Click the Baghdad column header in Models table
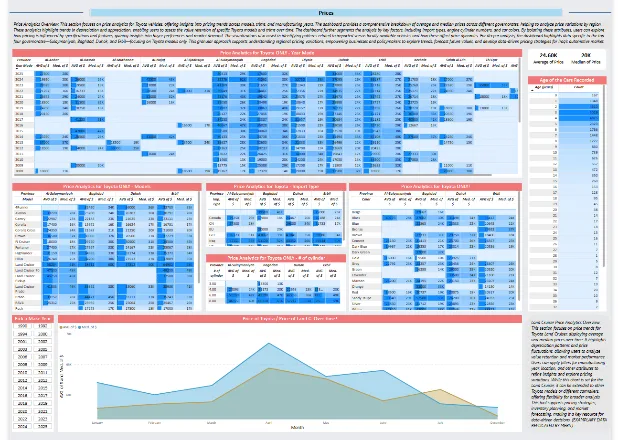Screen dimensions: 618x440 tap(96, 194)
